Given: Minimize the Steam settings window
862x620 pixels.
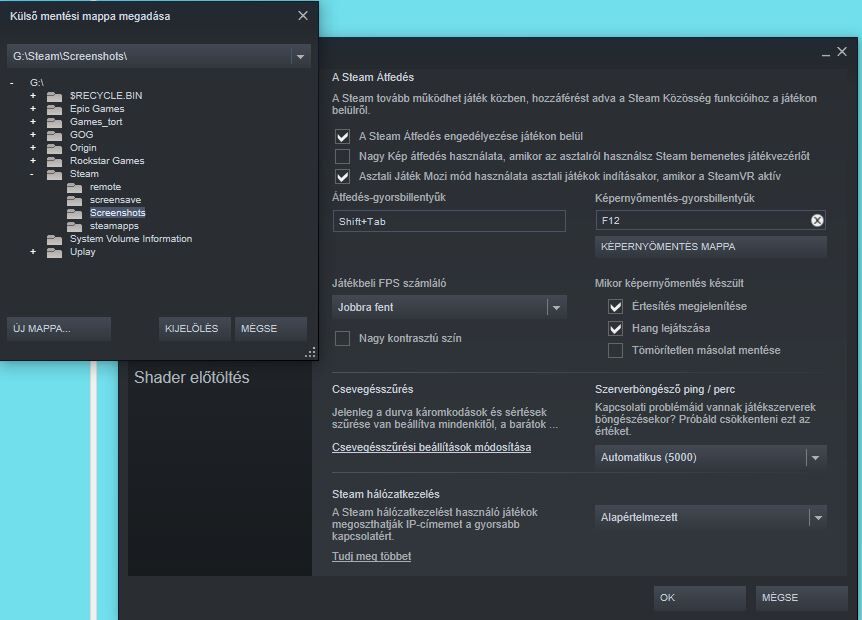Looking at the screenshot, I should tap(826, 53).
